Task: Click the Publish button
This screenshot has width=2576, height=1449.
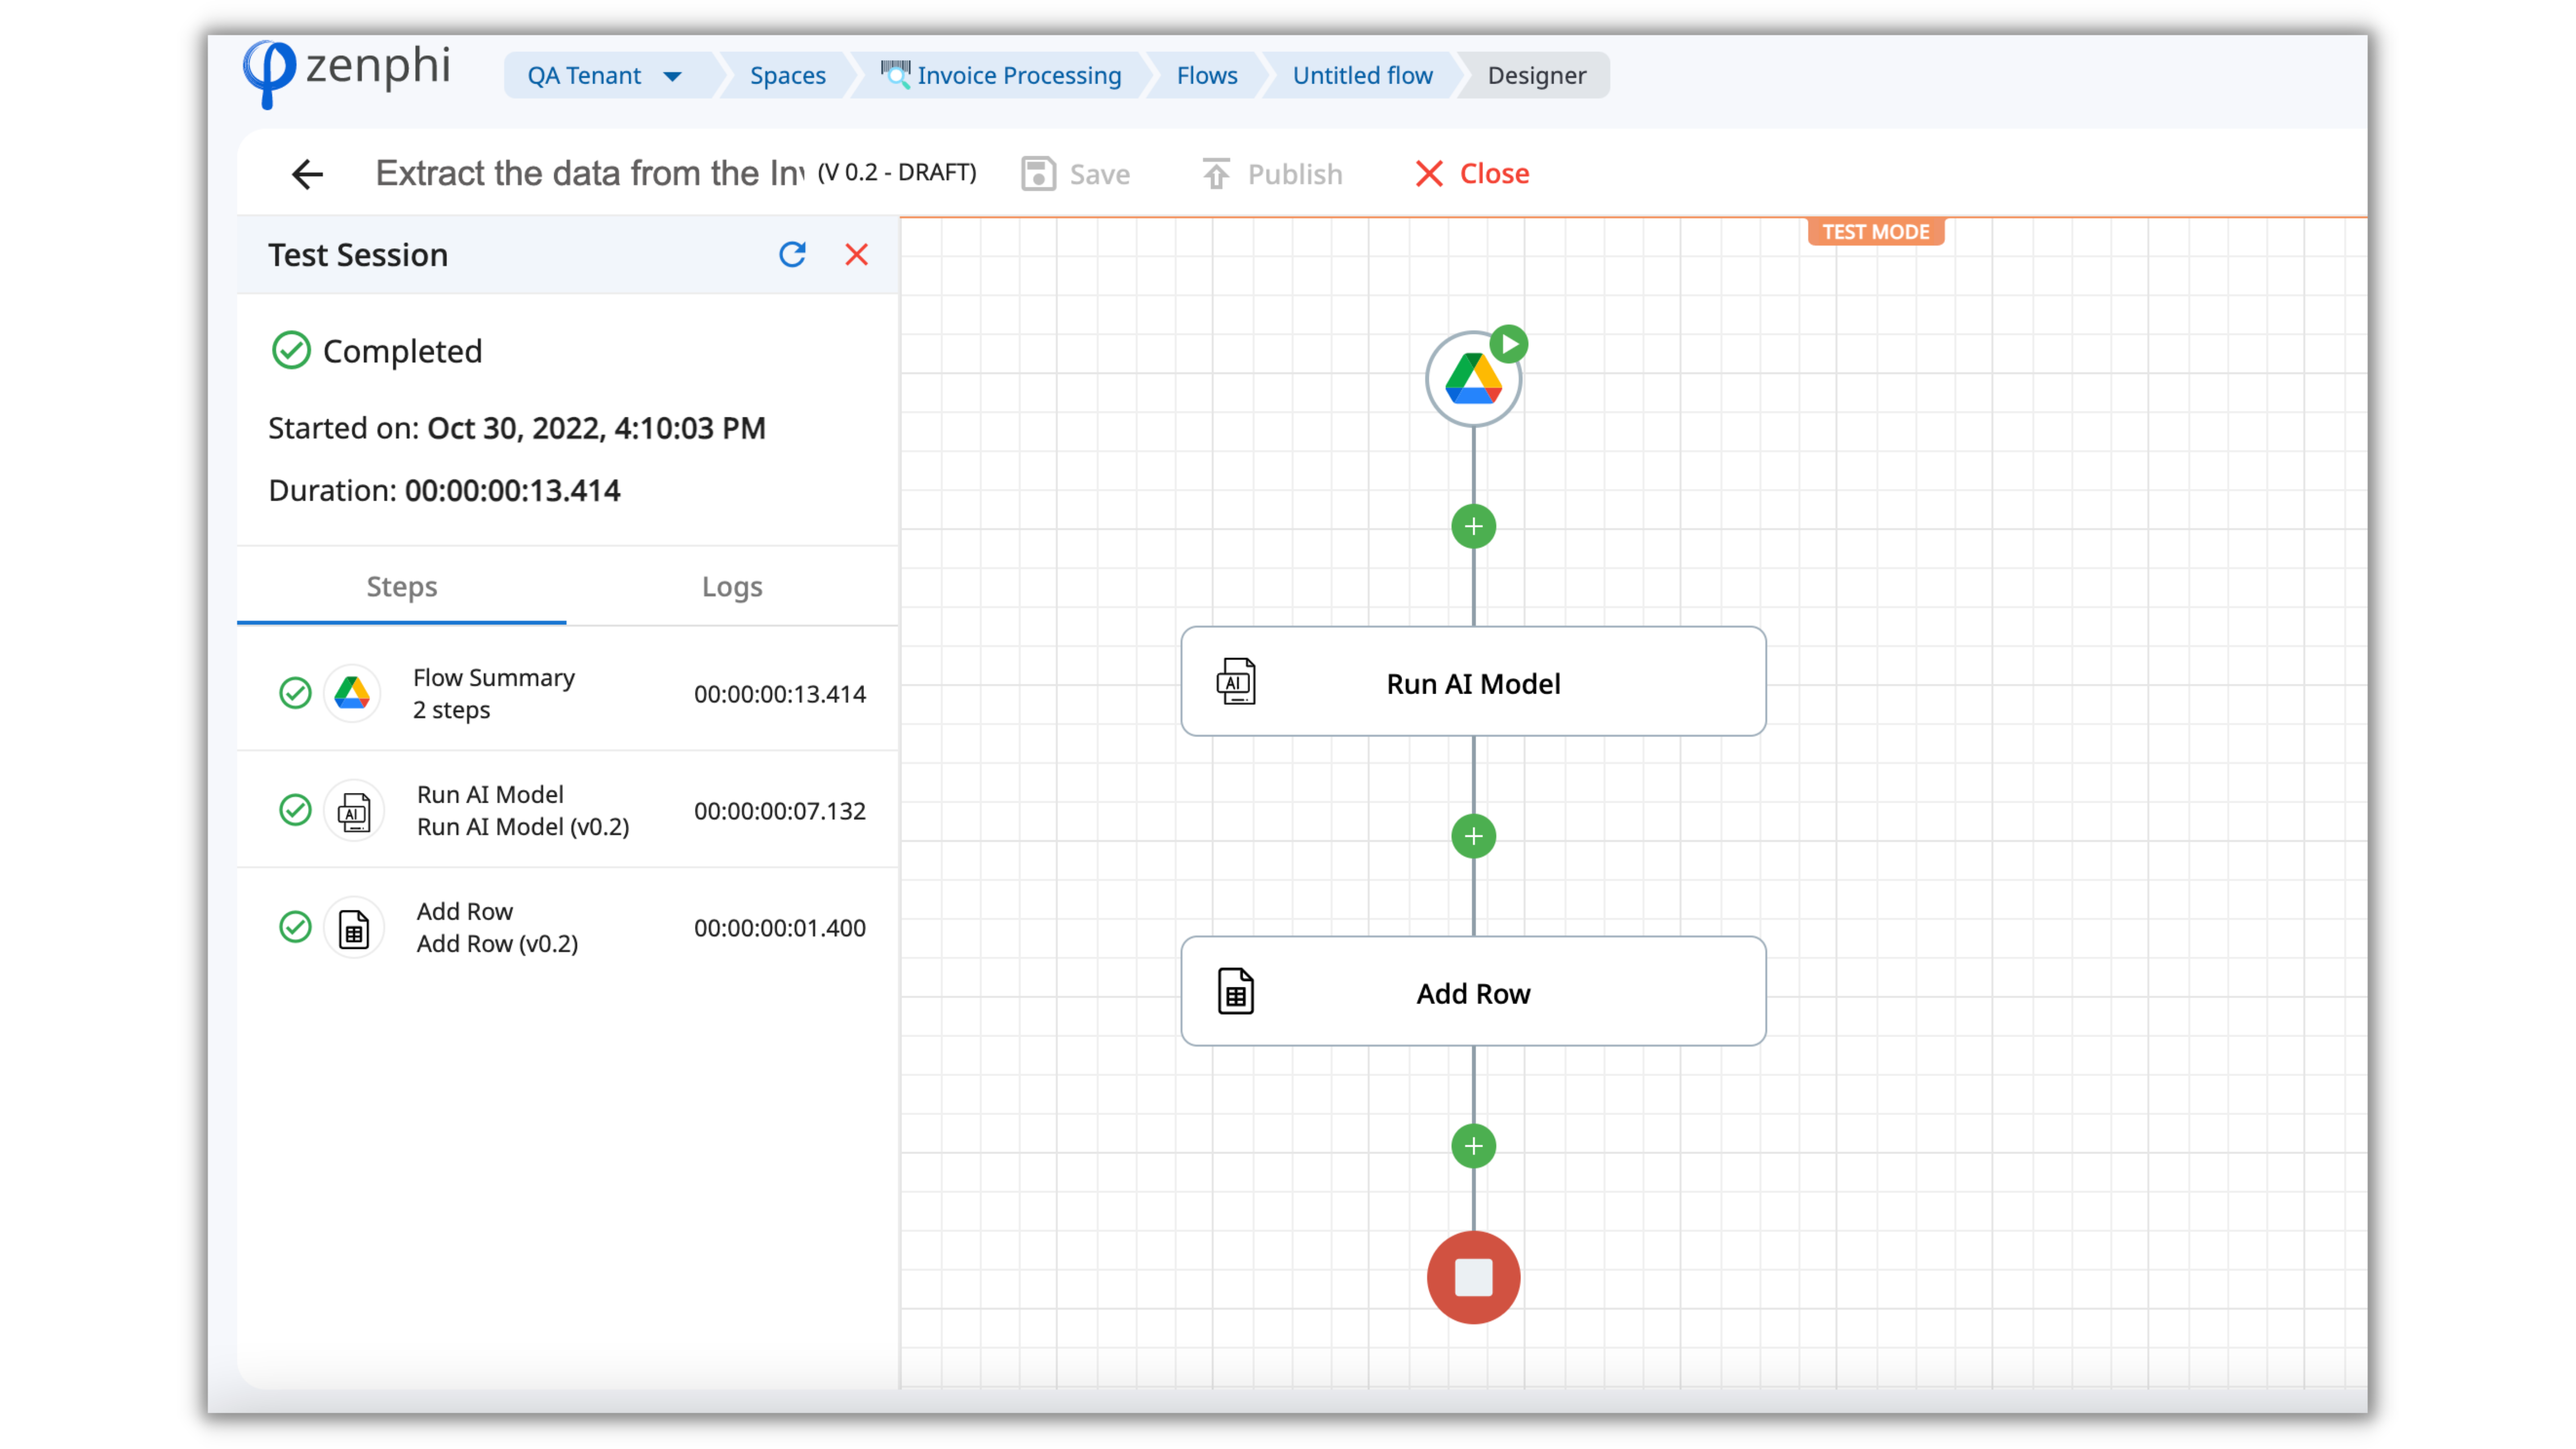Action: pyautogui.click(x=1272, y=174)
